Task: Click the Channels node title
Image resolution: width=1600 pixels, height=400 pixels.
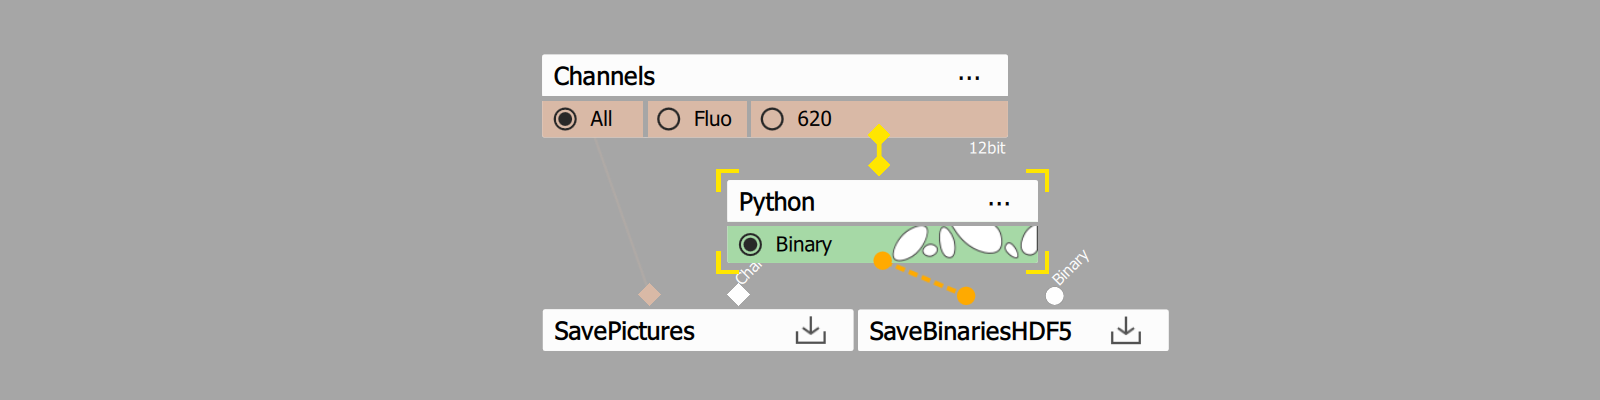Action: click(x=604, y=77)
